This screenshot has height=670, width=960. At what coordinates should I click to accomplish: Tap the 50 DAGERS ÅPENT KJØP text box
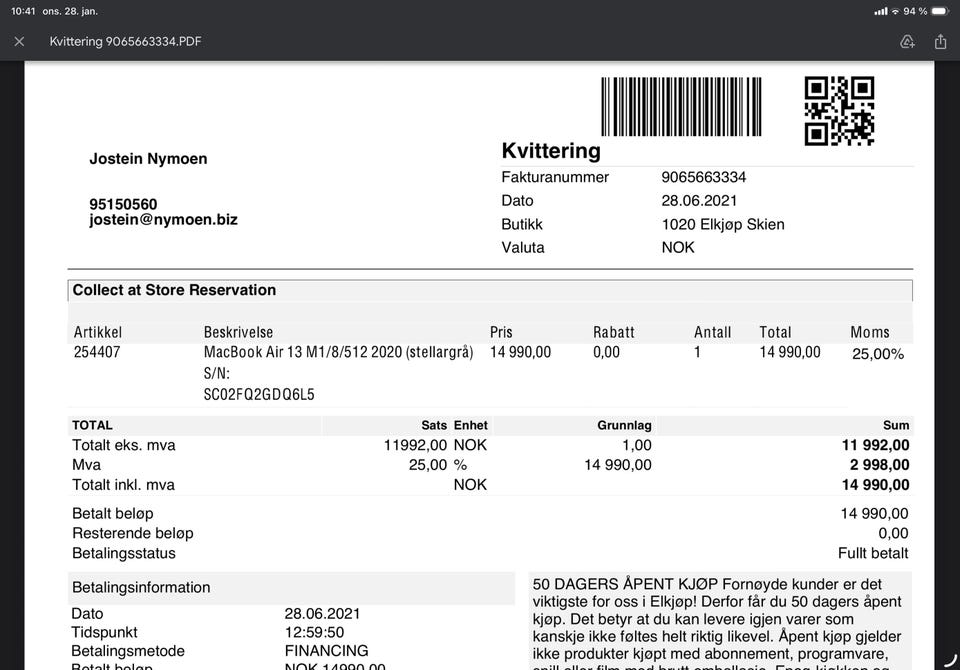pyautogui.click(x=720, y=620)
